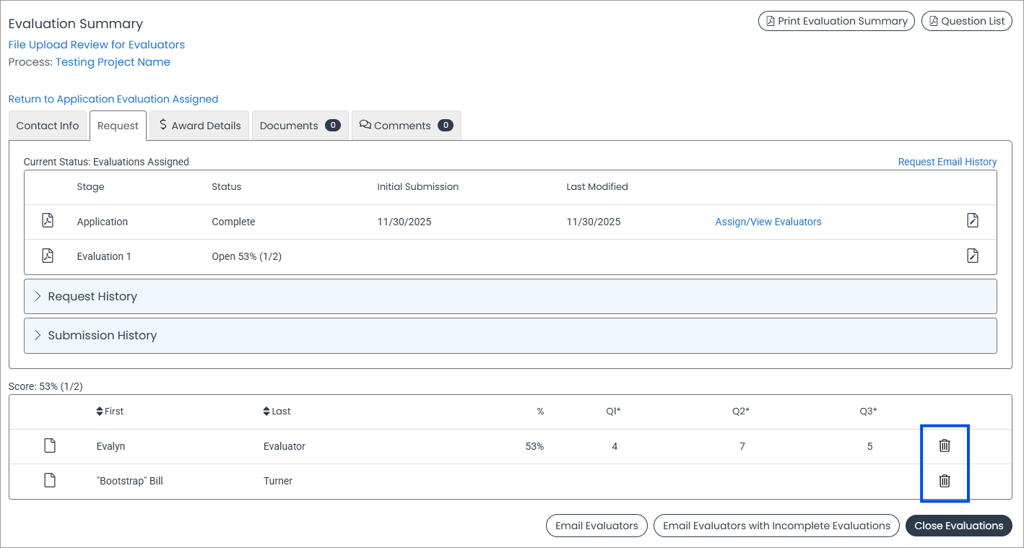
Task: Click the Evalyn first name cell
Action: tap(110, 447)
